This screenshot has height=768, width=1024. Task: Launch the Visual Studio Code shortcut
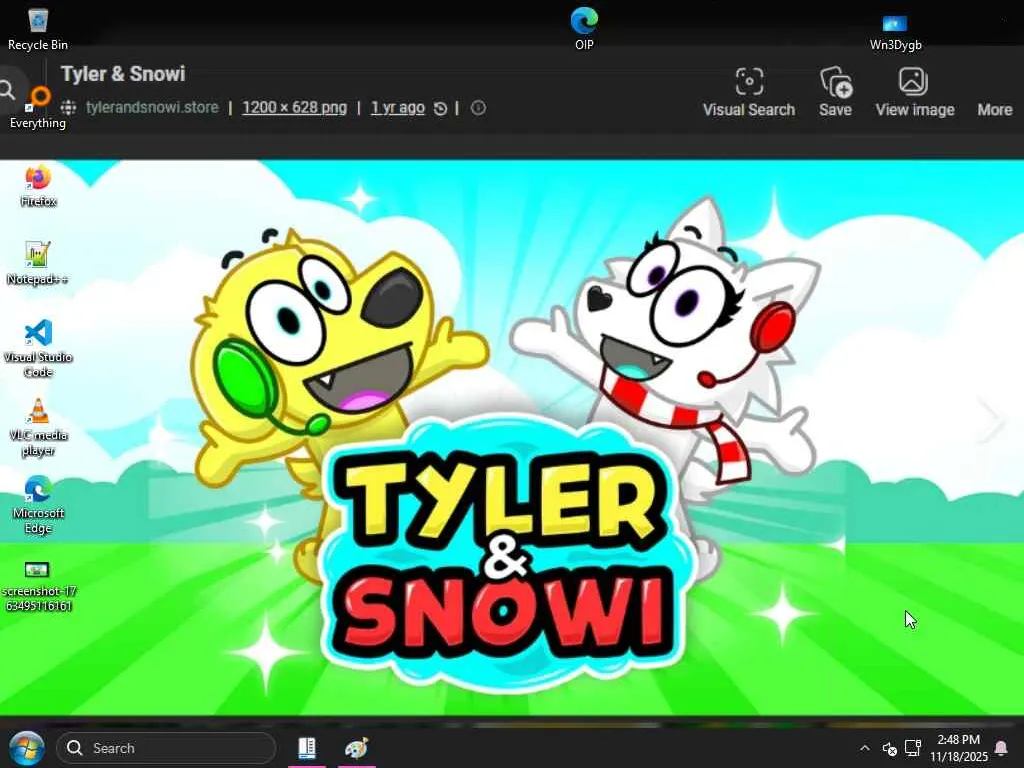point(38,348)
